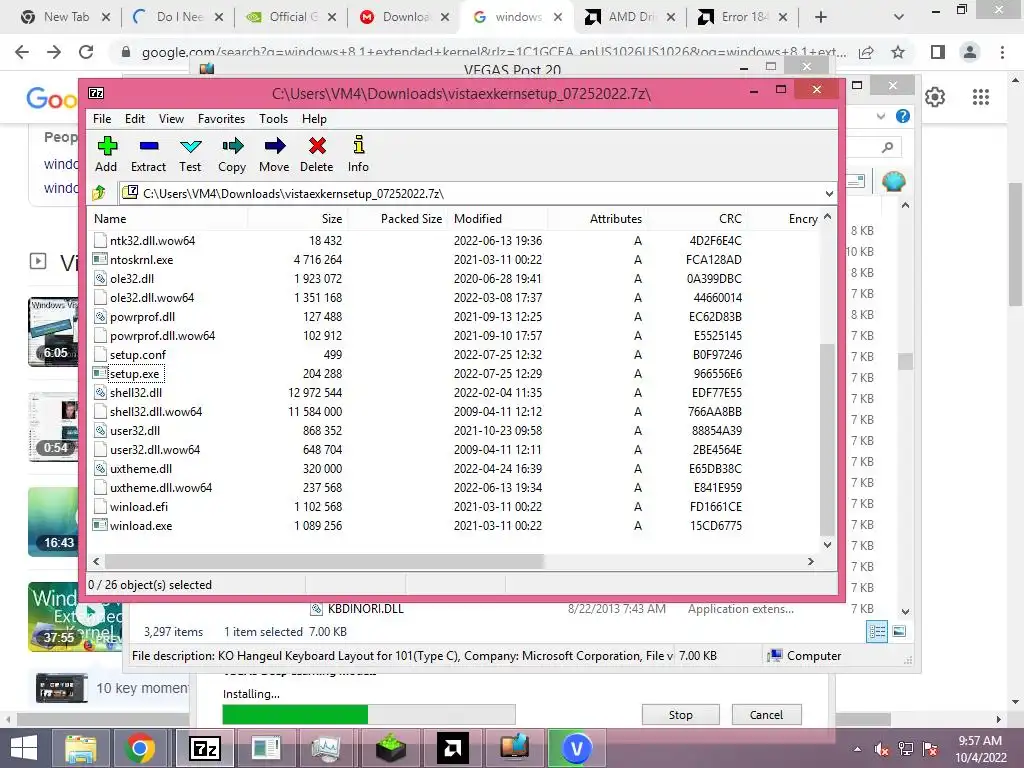Image resolution: width=1024 pixels, height=768 pixels.
Task: Open the Help menu in 7-Zip
Action: 314,119
